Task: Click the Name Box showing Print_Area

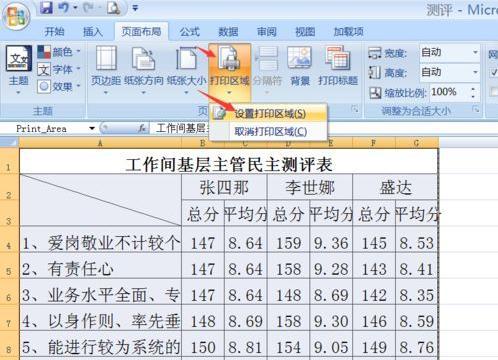Action: (x=50, y=129)
